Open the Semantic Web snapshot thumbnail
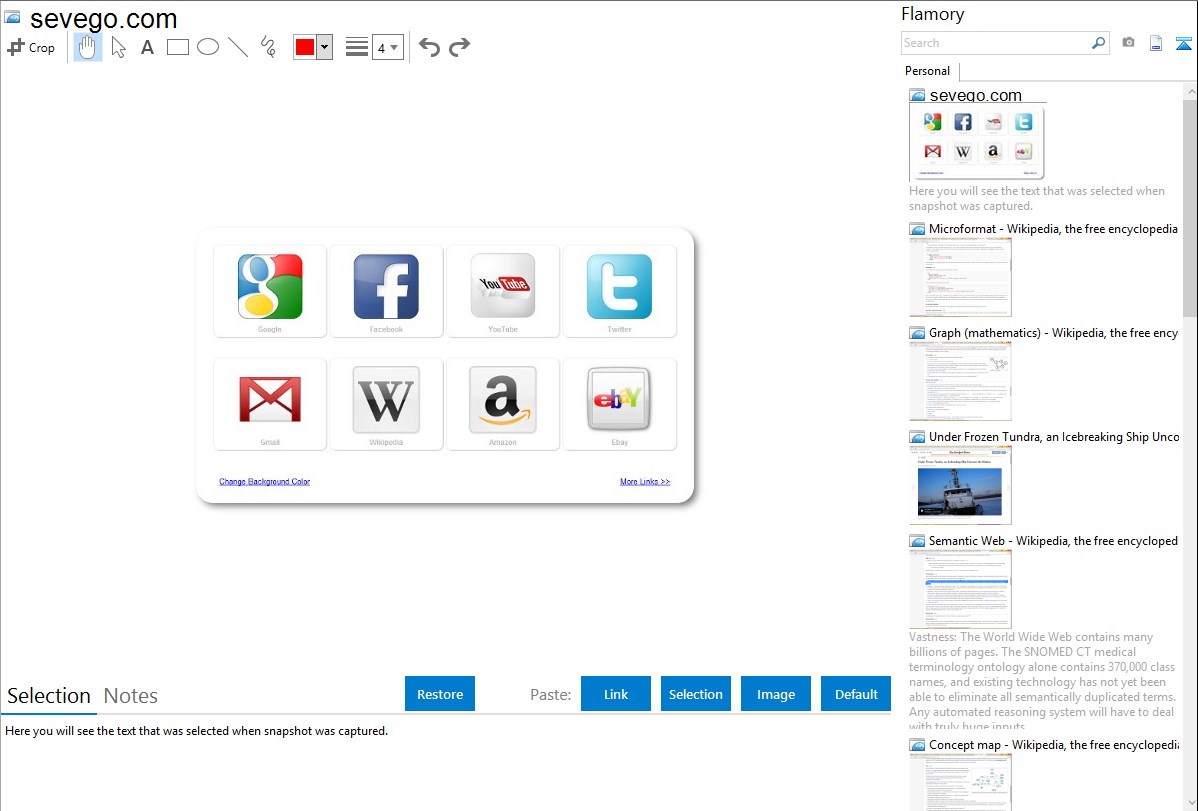 (960, 589)
